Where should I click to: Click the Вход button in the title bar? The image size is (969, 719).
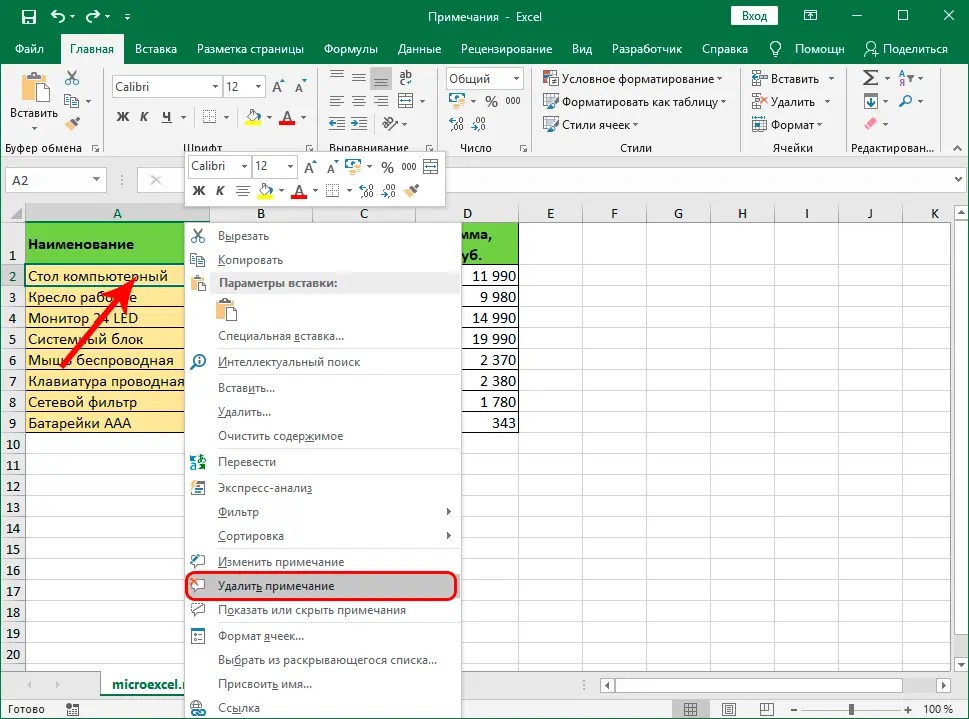coord(754,16)
